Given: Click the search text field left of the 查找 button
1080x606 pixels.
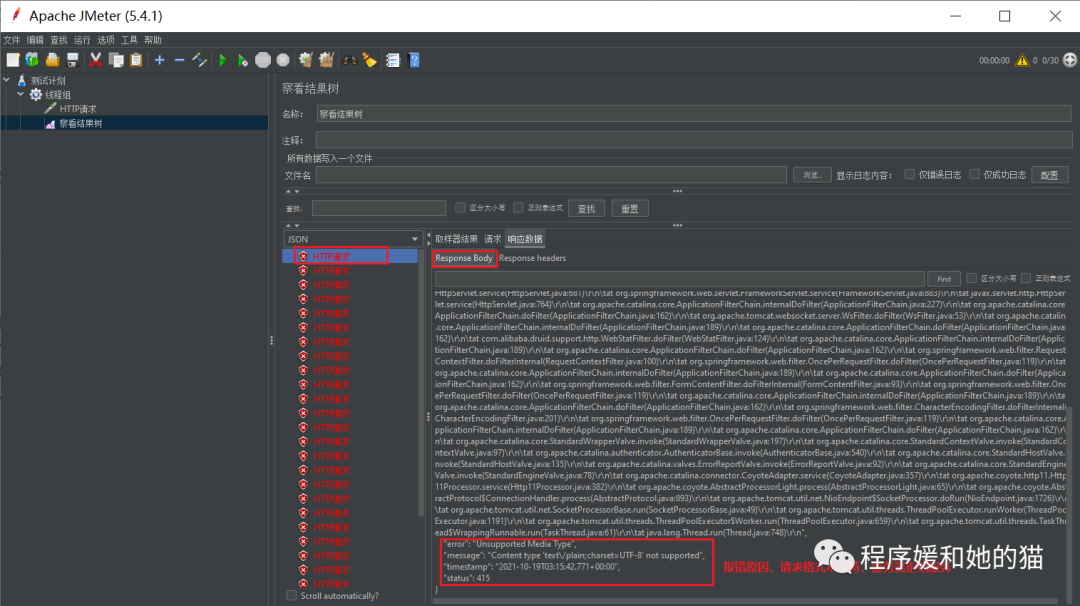Looking at the screenshot, I should 379,208.
